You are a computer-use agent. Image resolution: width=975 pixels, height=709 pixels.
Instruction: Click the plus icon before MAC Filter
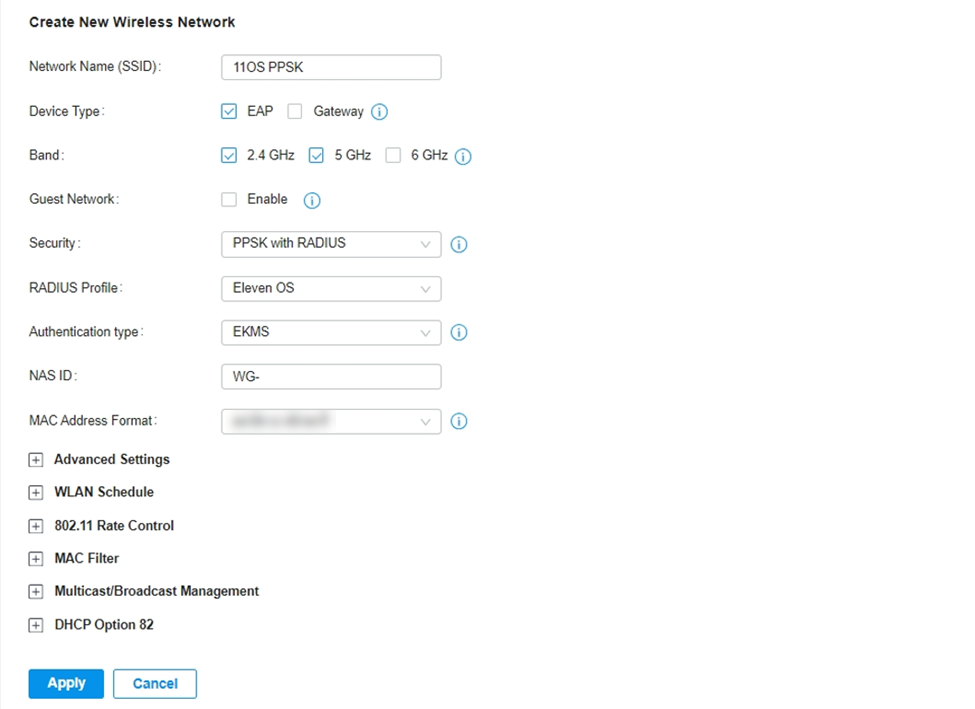coord(36,558)
